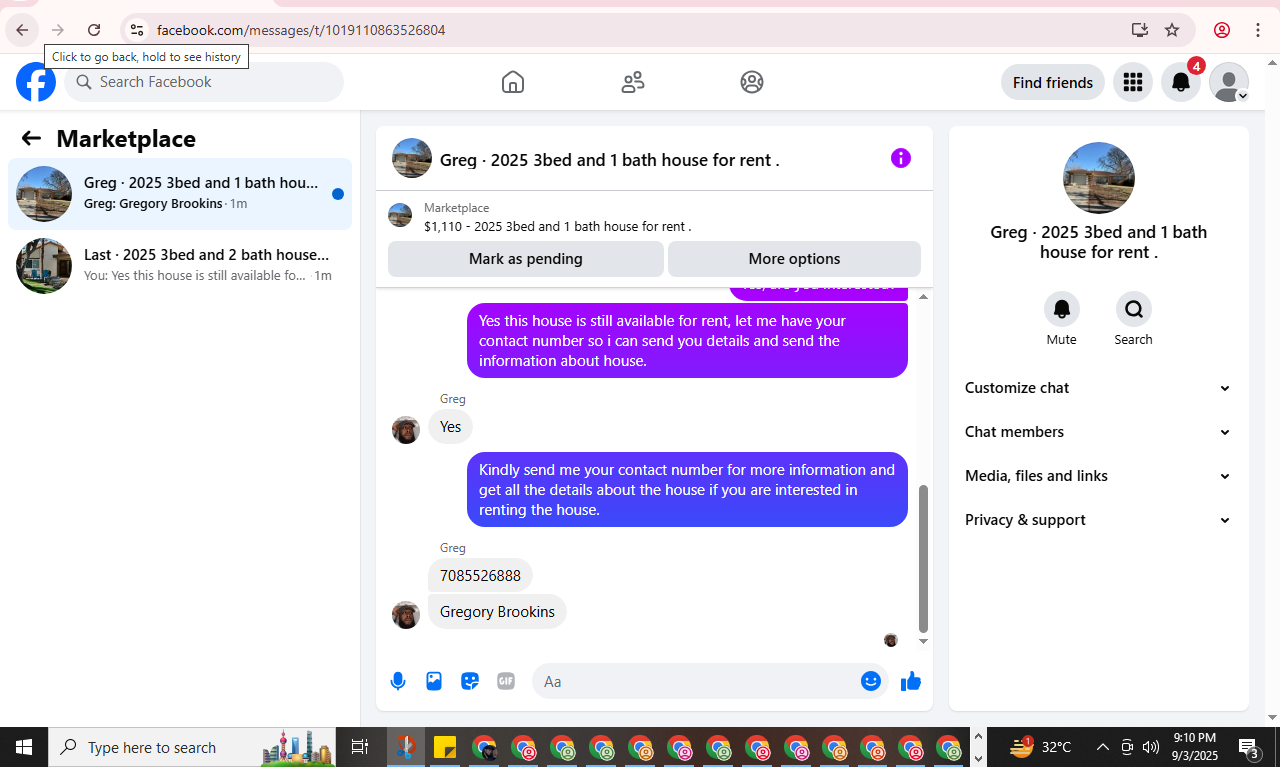Click Greg's avatar beside the Yes message
This screenshot has height=767, width=1280.
coord(406,430)
